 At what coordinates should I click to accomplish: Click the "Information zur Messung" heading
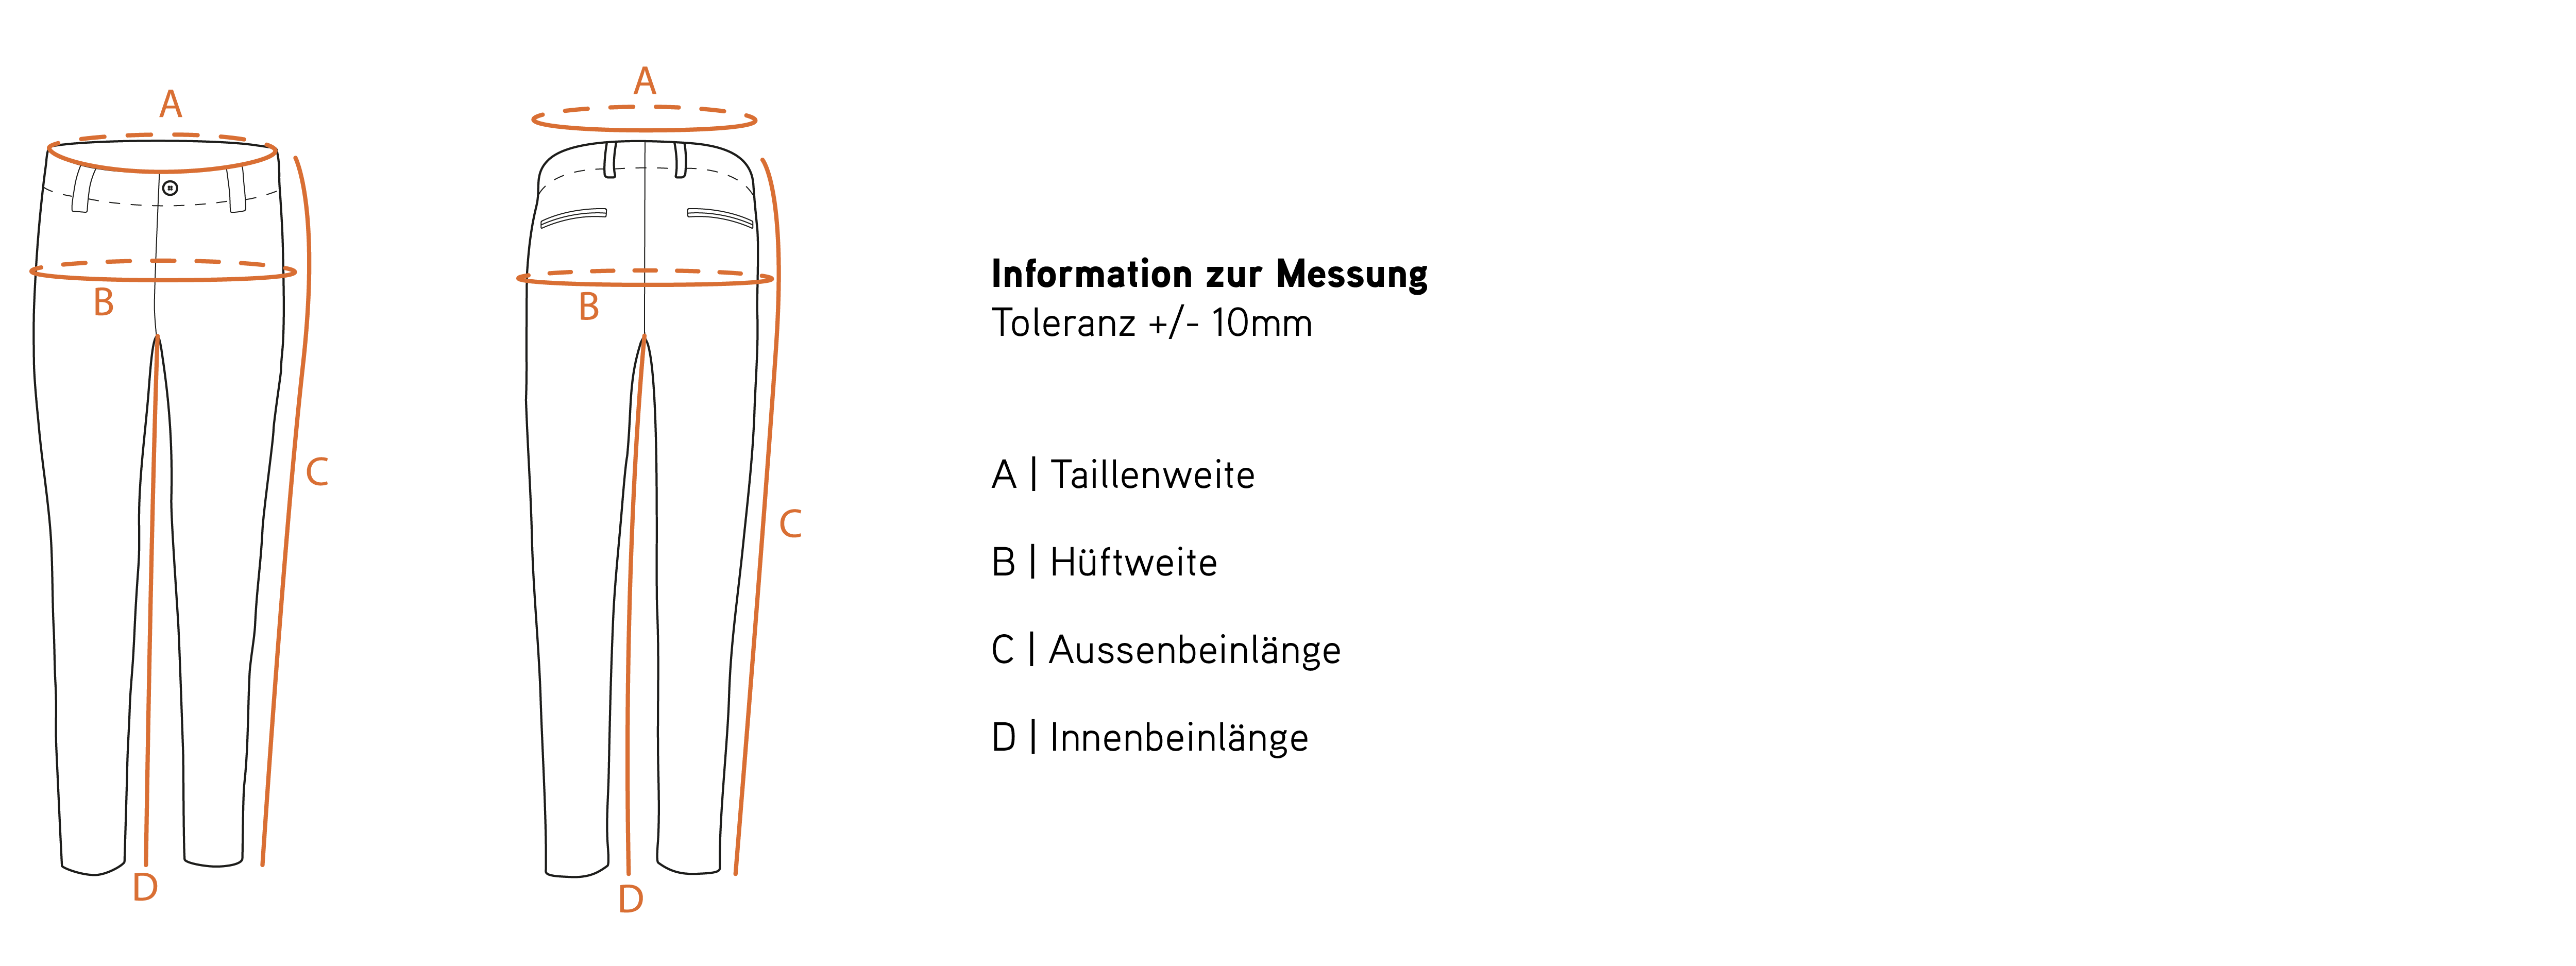1209,274
